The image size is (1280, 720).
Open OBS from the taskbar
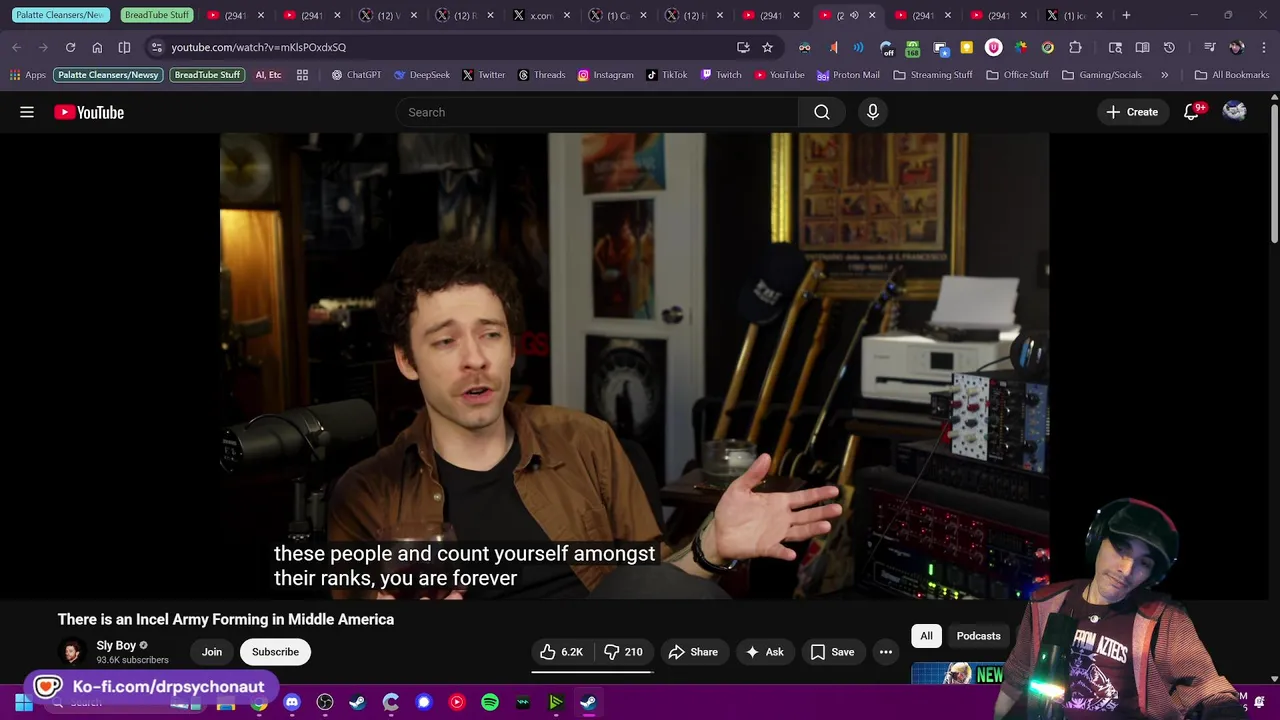coord(325,703)
